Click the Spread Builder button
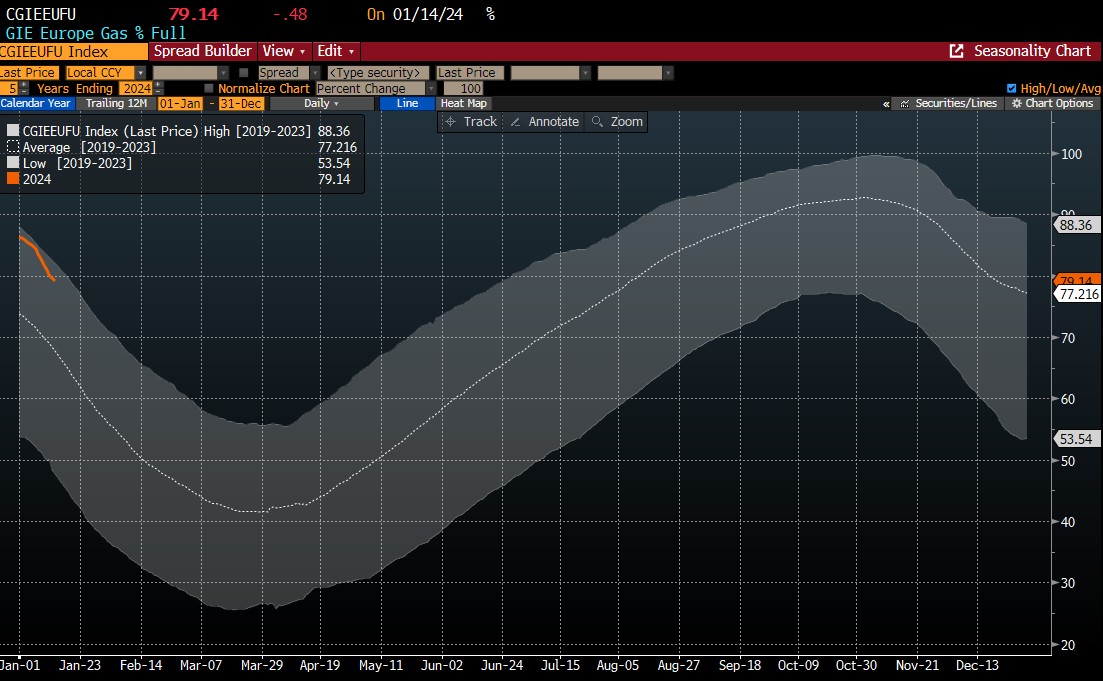The width and height of the screenshot is (1103, 681). 203,51
